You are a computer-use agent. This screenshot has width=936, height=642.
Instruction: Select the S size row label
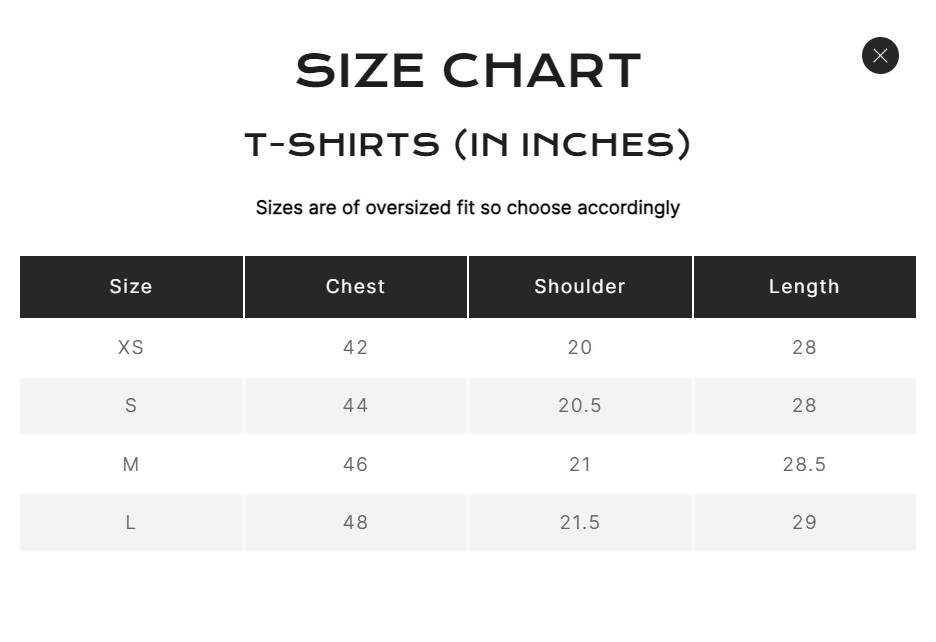click(131, 406)
